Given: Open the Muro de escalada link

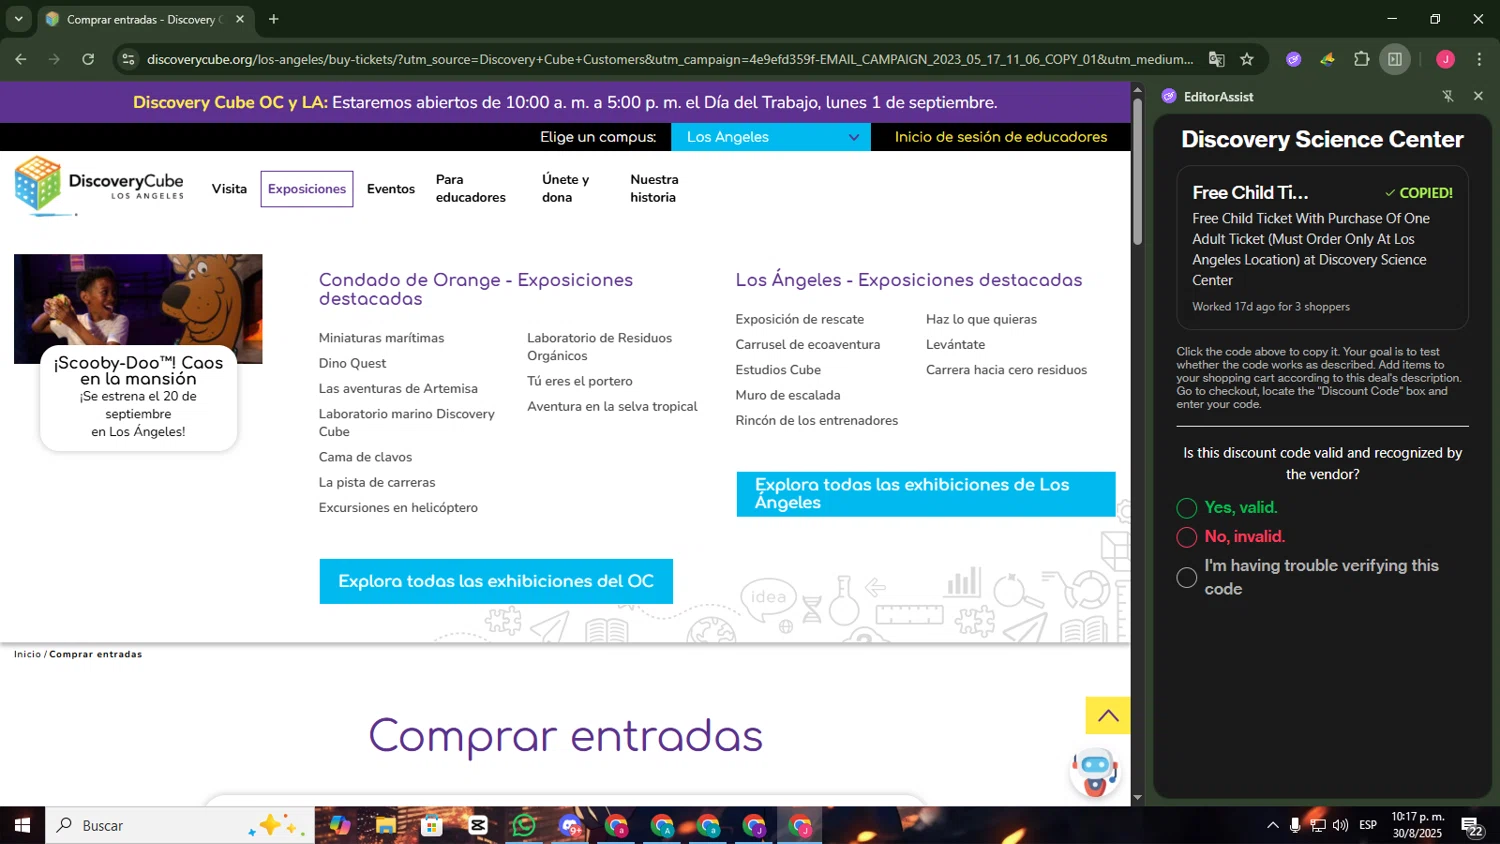Looking at the screenshot, I should [x=788, y=395].
